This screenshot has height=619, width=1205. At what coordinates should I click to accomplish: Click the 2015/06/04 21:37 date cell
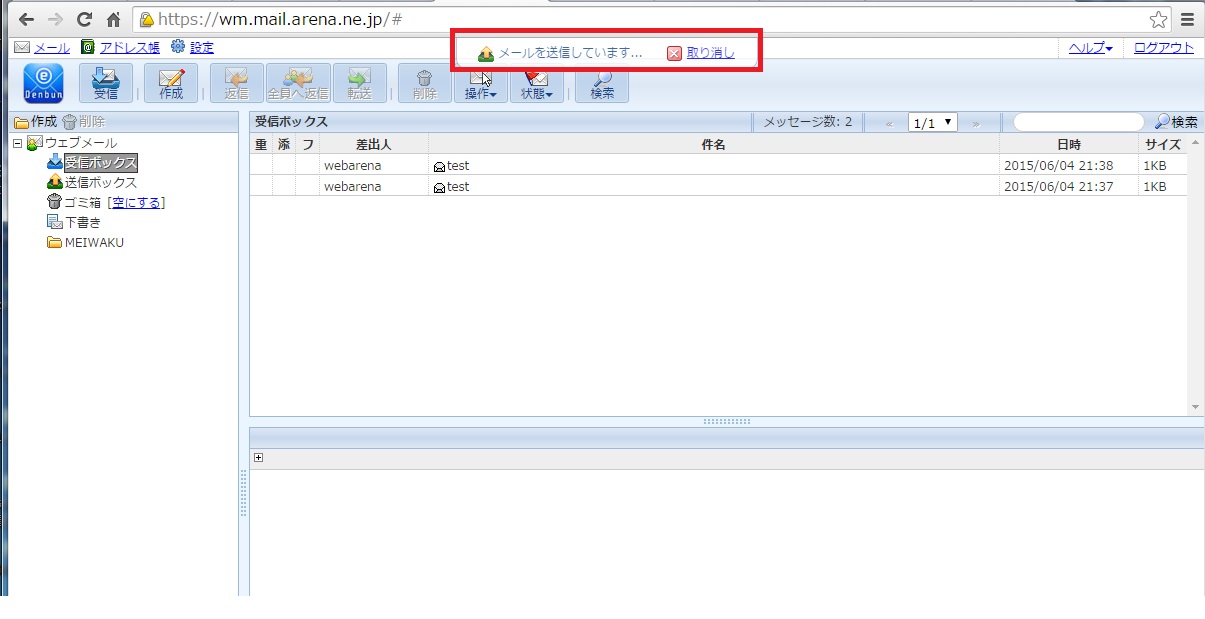(1058, 186)
